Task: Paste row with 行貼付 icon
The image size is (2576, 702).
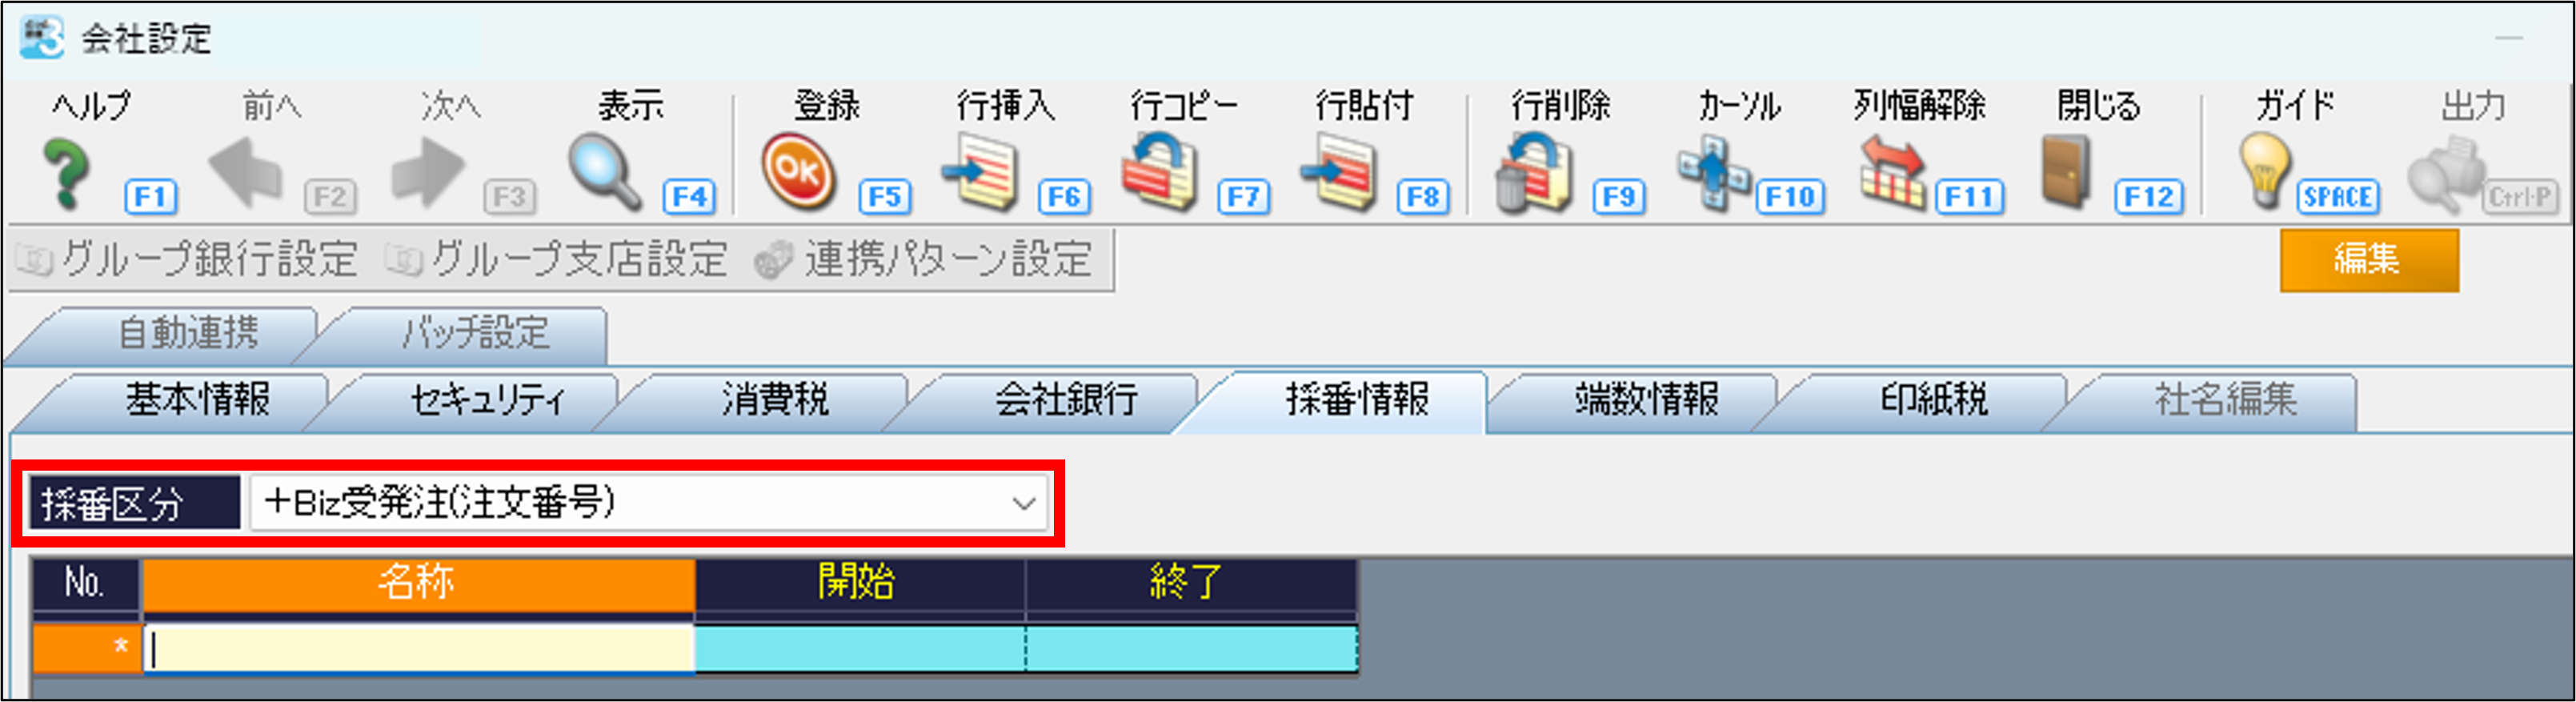Action: [1339, 174]
